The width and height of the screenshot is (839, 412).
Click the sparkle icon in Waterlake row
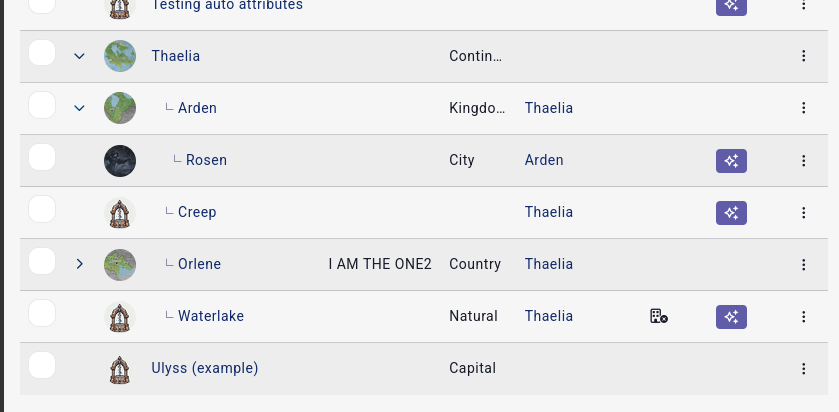(731, 316)
